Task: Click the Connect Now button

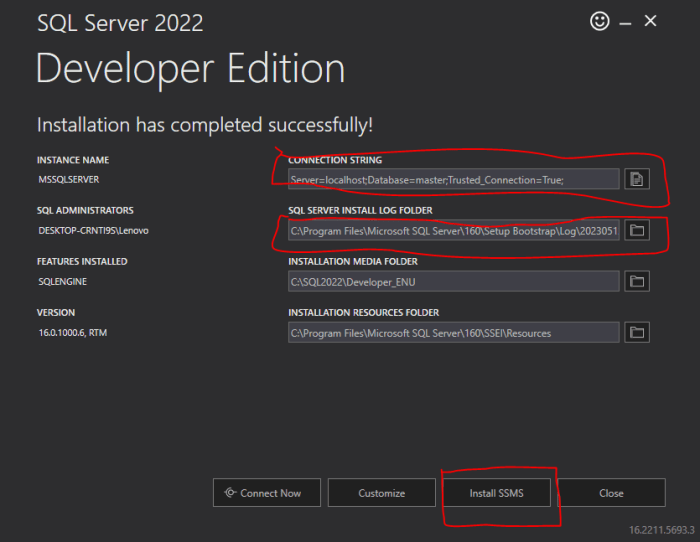Action: pyautogui.click(x=267, y=493)
